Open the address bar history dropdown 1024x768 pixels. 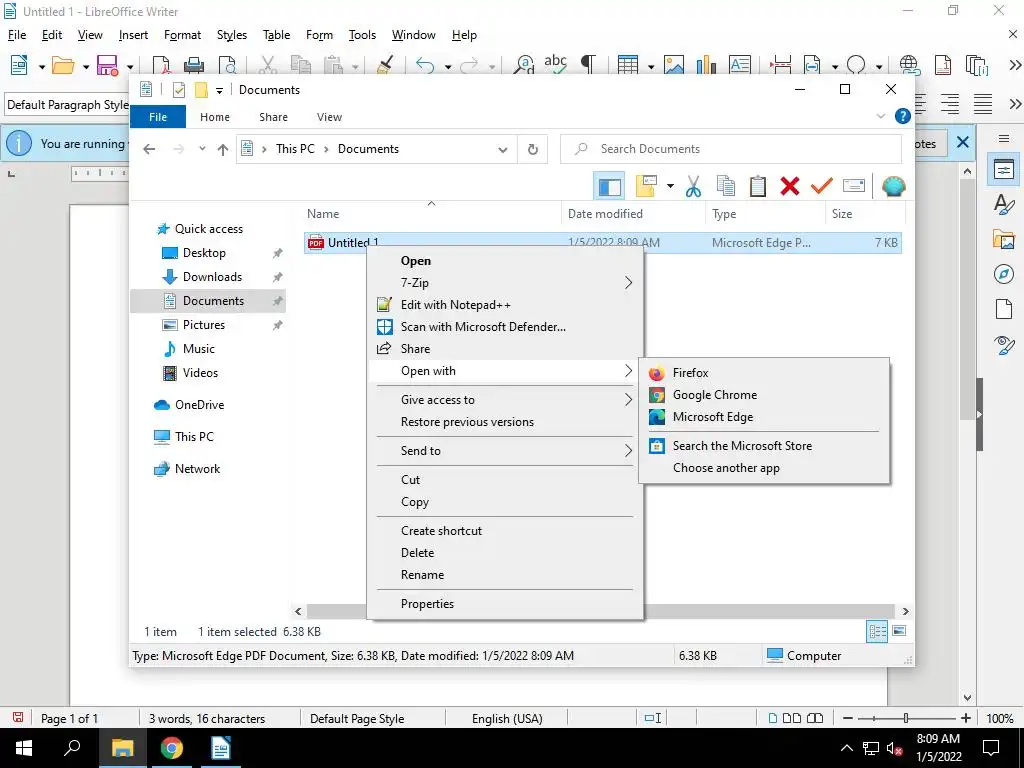[503, 150]
